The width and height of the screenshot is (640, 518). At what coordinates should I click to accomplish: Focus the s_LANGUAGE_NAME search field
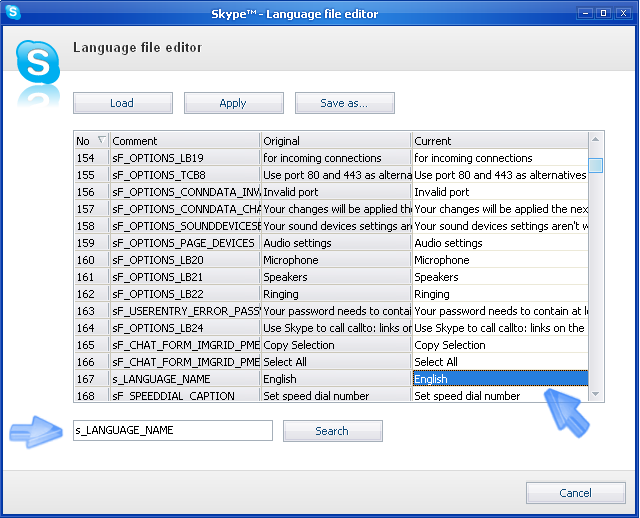pyautogui.click(x=173, y=430)
